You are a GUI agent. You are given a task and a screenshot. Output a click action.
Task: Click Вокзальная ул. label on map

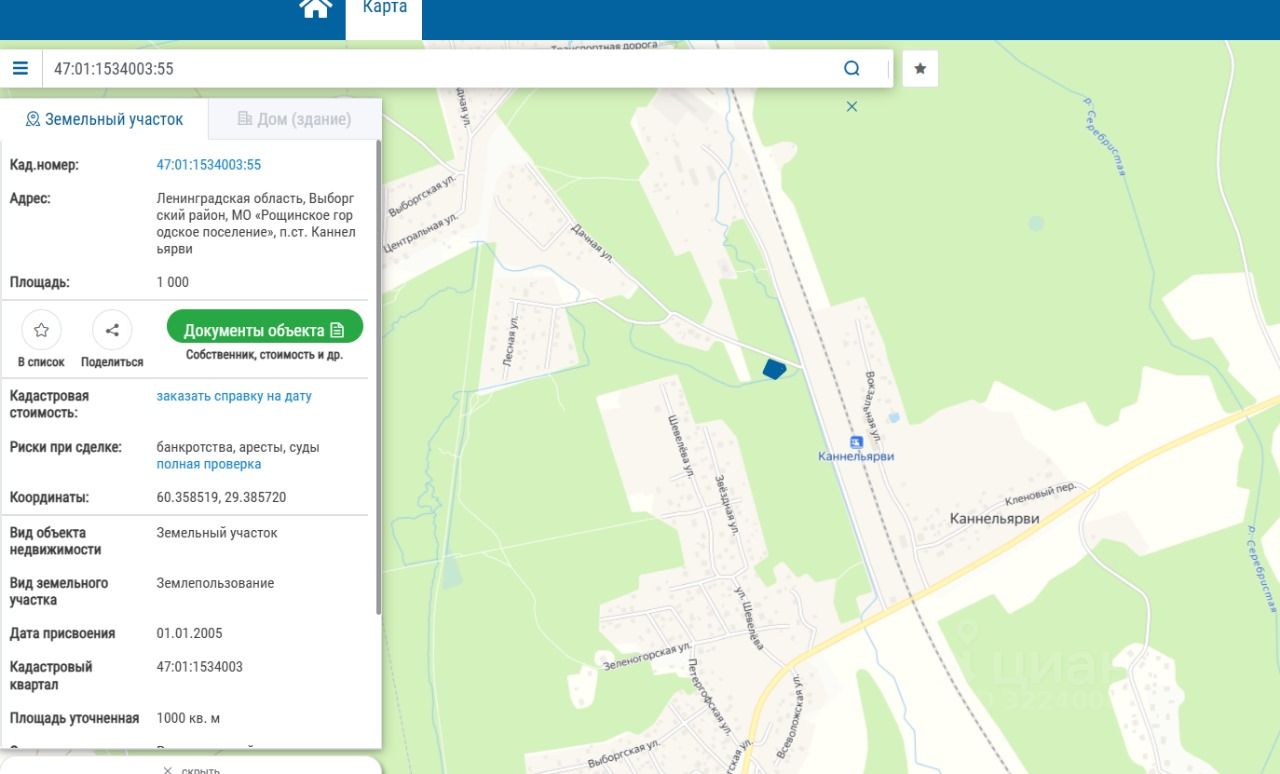click(x=872, y=405)
